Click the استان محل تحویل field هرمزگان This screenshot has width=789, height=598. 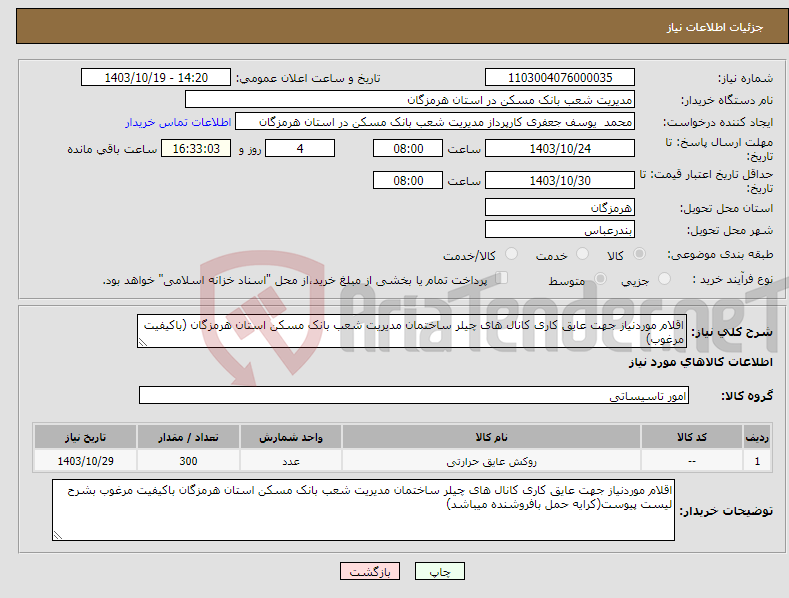tap(560, 207)
